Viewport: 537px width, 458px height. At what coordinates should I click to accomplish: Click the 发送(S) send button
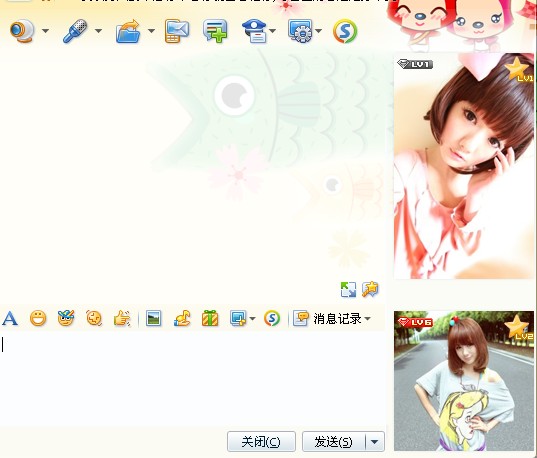click(333, 442)
